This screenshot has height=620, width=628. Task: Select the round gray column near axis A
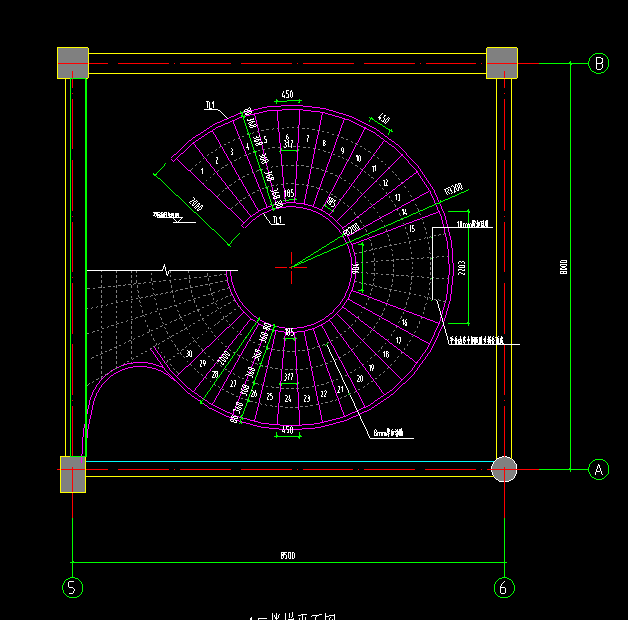505,469
